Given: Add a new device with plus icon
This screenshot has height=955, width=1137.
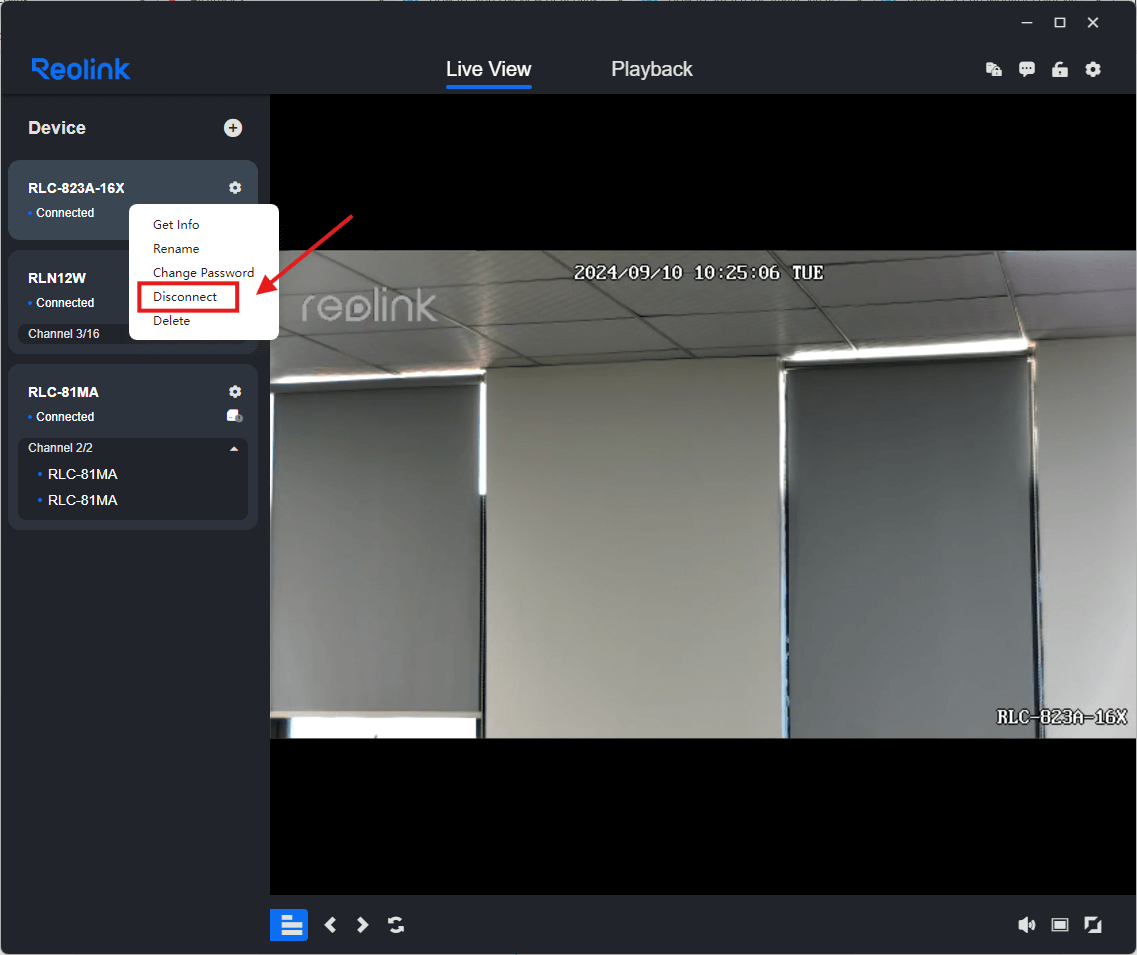Looking at the screenshot, I should pos(233,128).
